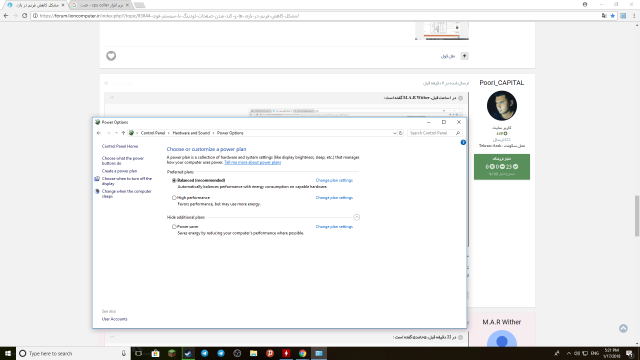
Task: Click the Power Options forward arrow
Action: tap(108, 133)
